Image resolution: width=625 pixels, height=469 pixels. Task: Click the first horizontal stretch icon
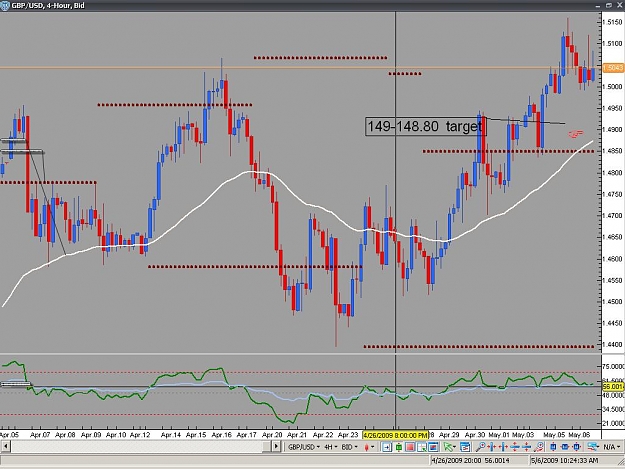(491, 447)
